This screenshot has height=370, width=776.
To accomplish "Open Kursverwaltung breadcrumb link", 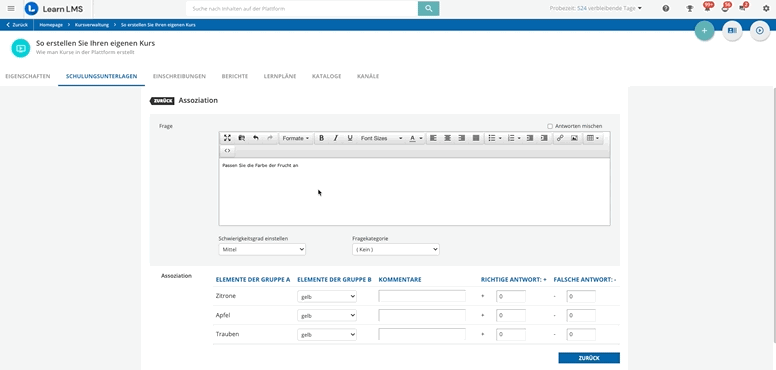I will 92,24.
